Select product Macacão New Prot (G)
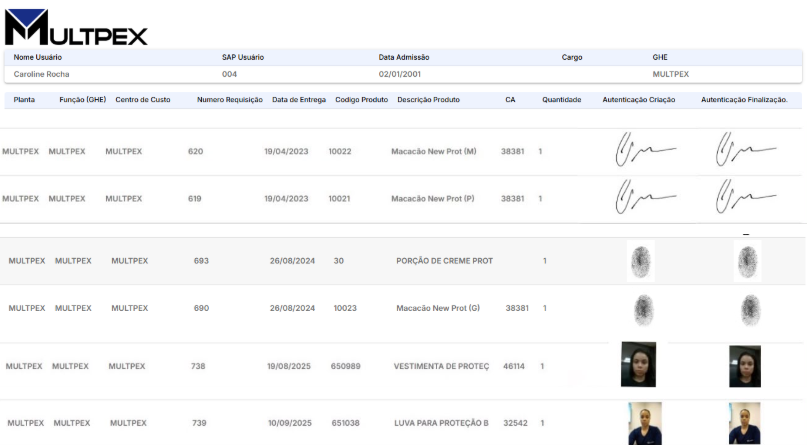This screenshot has width=807, height=445. (438, 308)
